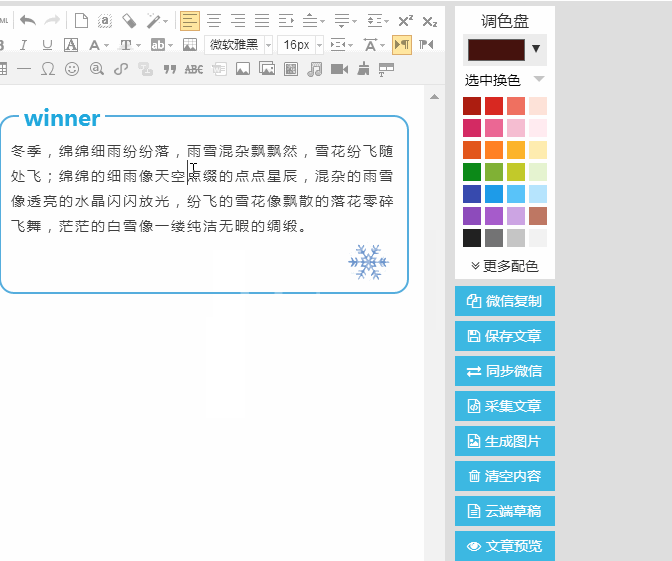Undo the last edit
Screen dimensions: 672x561
(28, 21)
